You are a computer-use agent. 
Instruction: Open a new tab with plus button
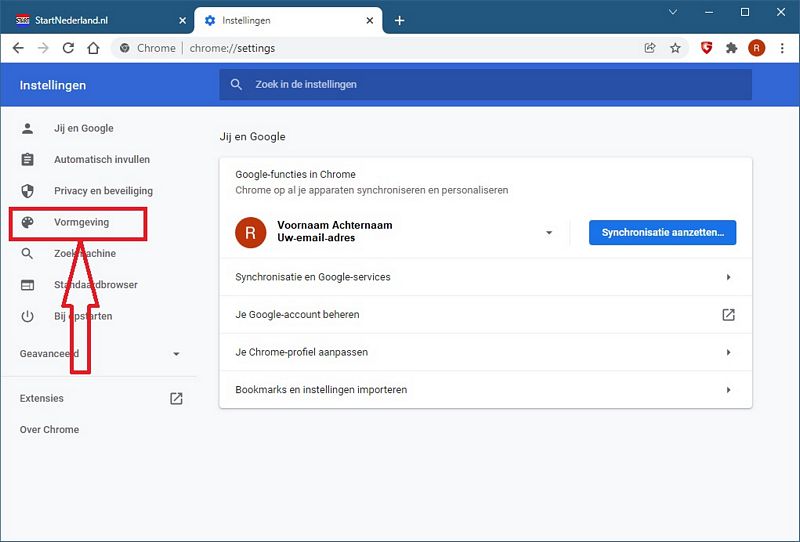[x=399, y=20]
